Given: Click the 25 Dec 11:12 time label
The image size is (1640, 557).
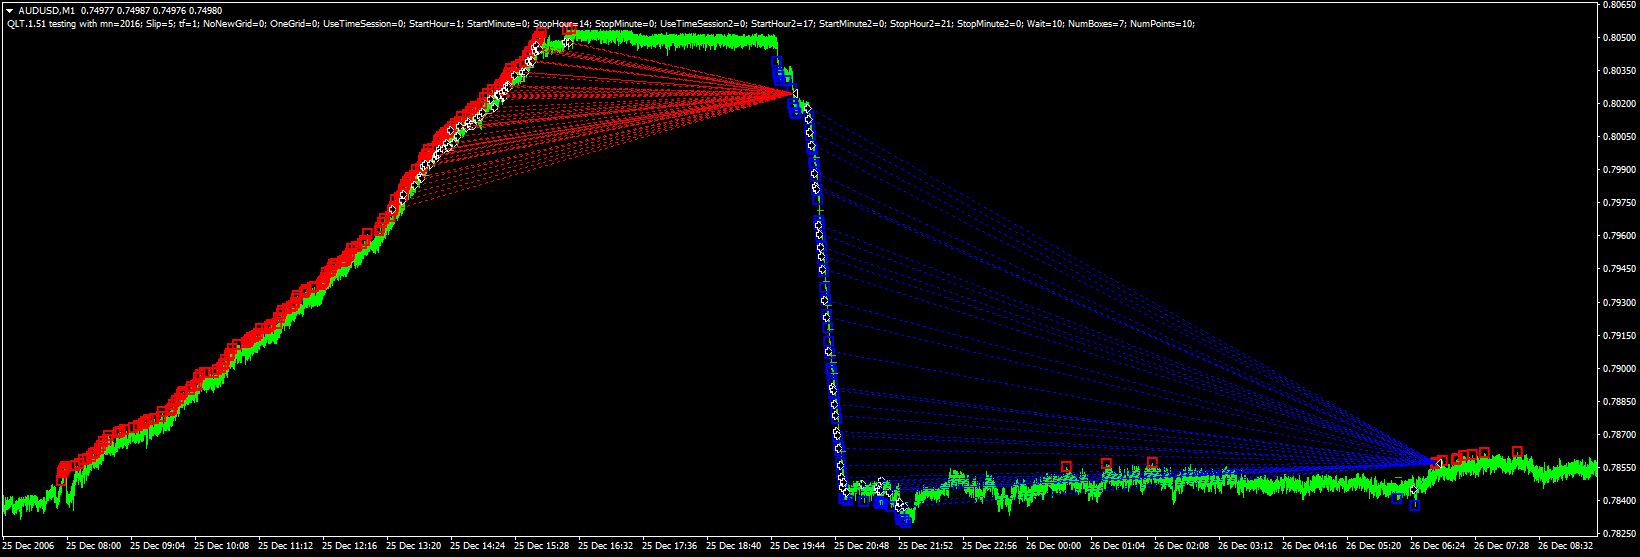Looking at the screenshot, I should (286, 546).
